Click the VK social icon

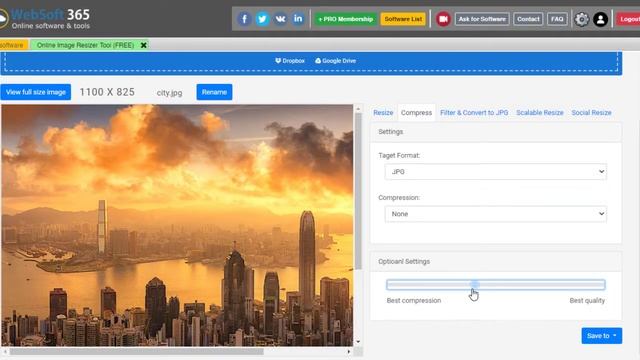[x=280, y=19]
